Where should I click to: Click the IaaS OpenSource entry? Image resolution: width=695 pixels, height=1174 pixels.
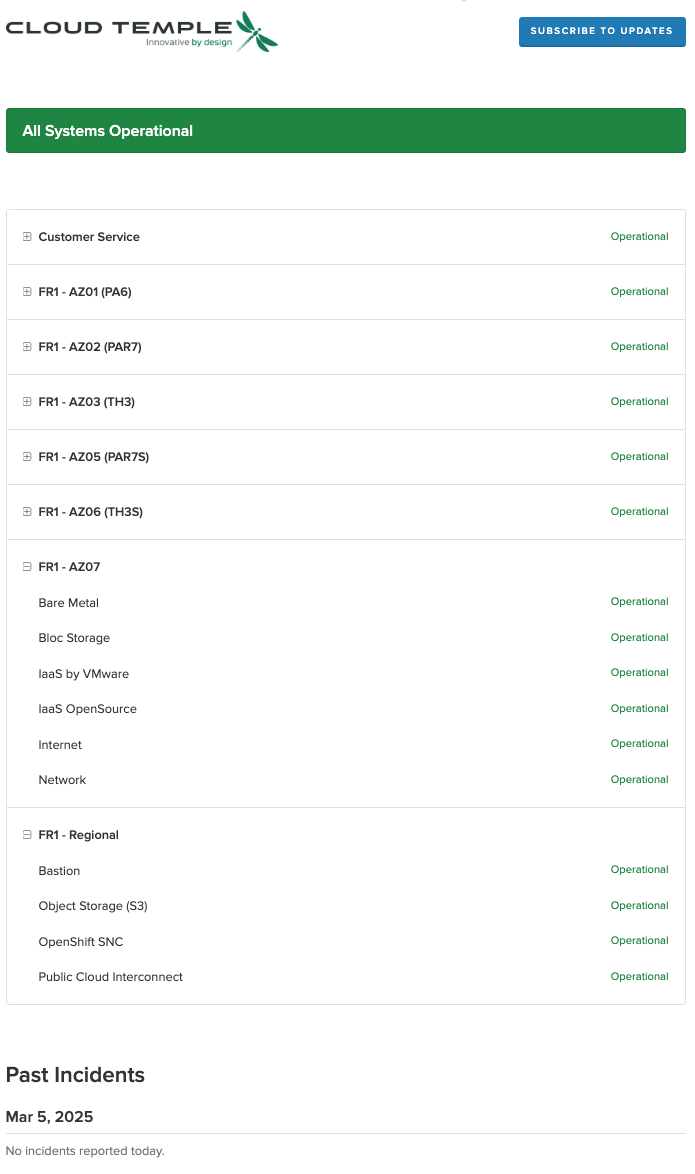pyautogui.click(x=87, y=709)
